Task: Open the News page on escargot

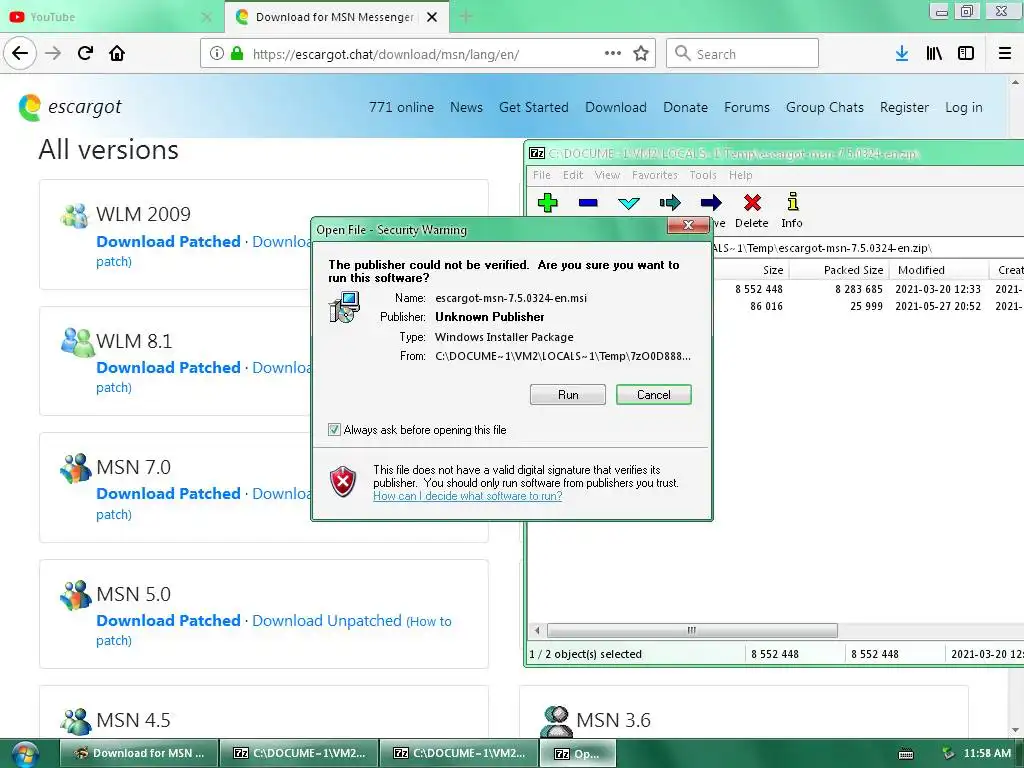Action: tap(466, 107)
